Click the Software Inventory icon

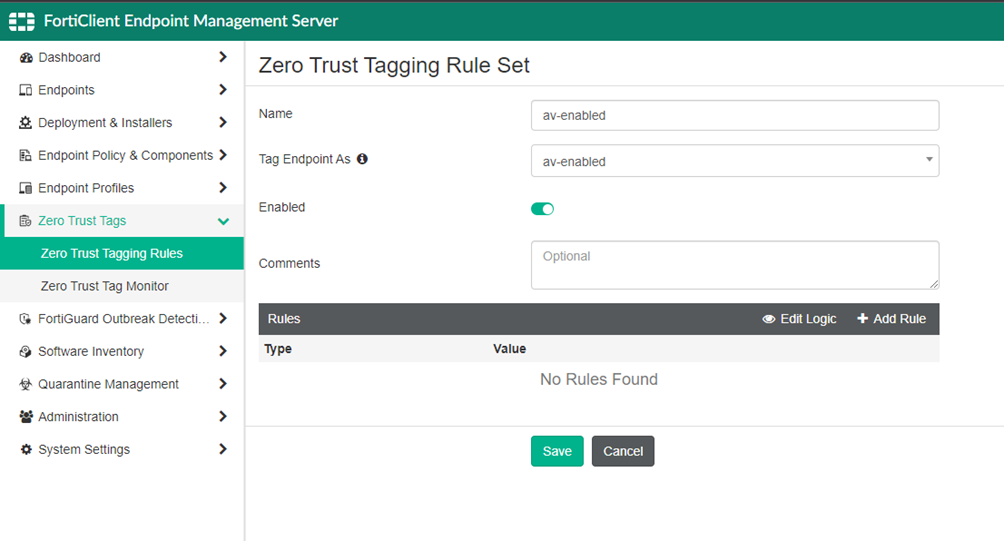pyautogui.click(x=26, y=351)
